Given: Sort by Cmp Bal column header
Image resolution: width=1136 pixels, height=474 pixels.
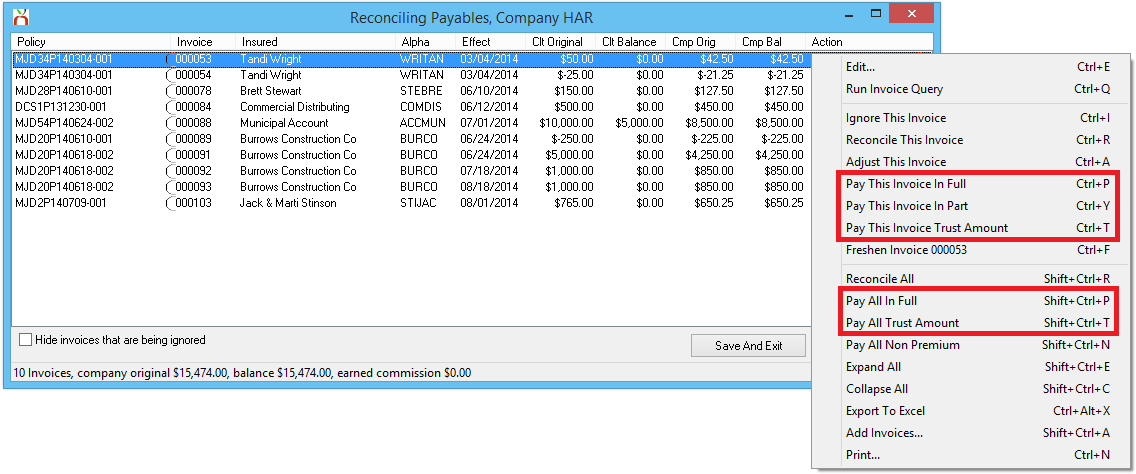Looking at the screenshot, I should click(770, 42).
